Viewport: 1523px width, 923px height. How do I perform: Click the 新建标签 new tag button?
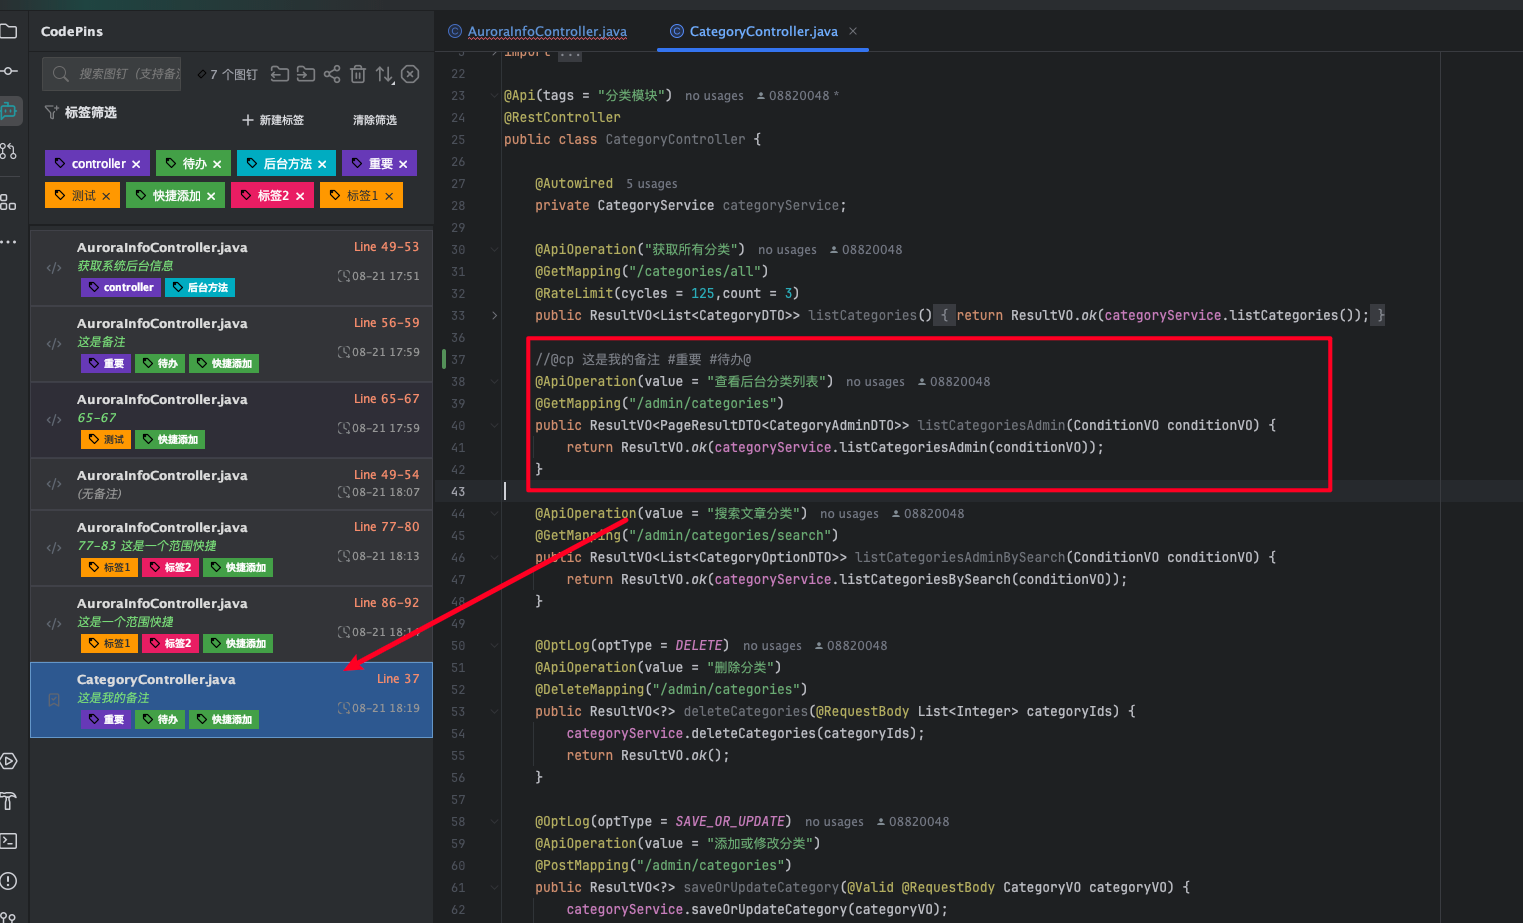[273, 120]
